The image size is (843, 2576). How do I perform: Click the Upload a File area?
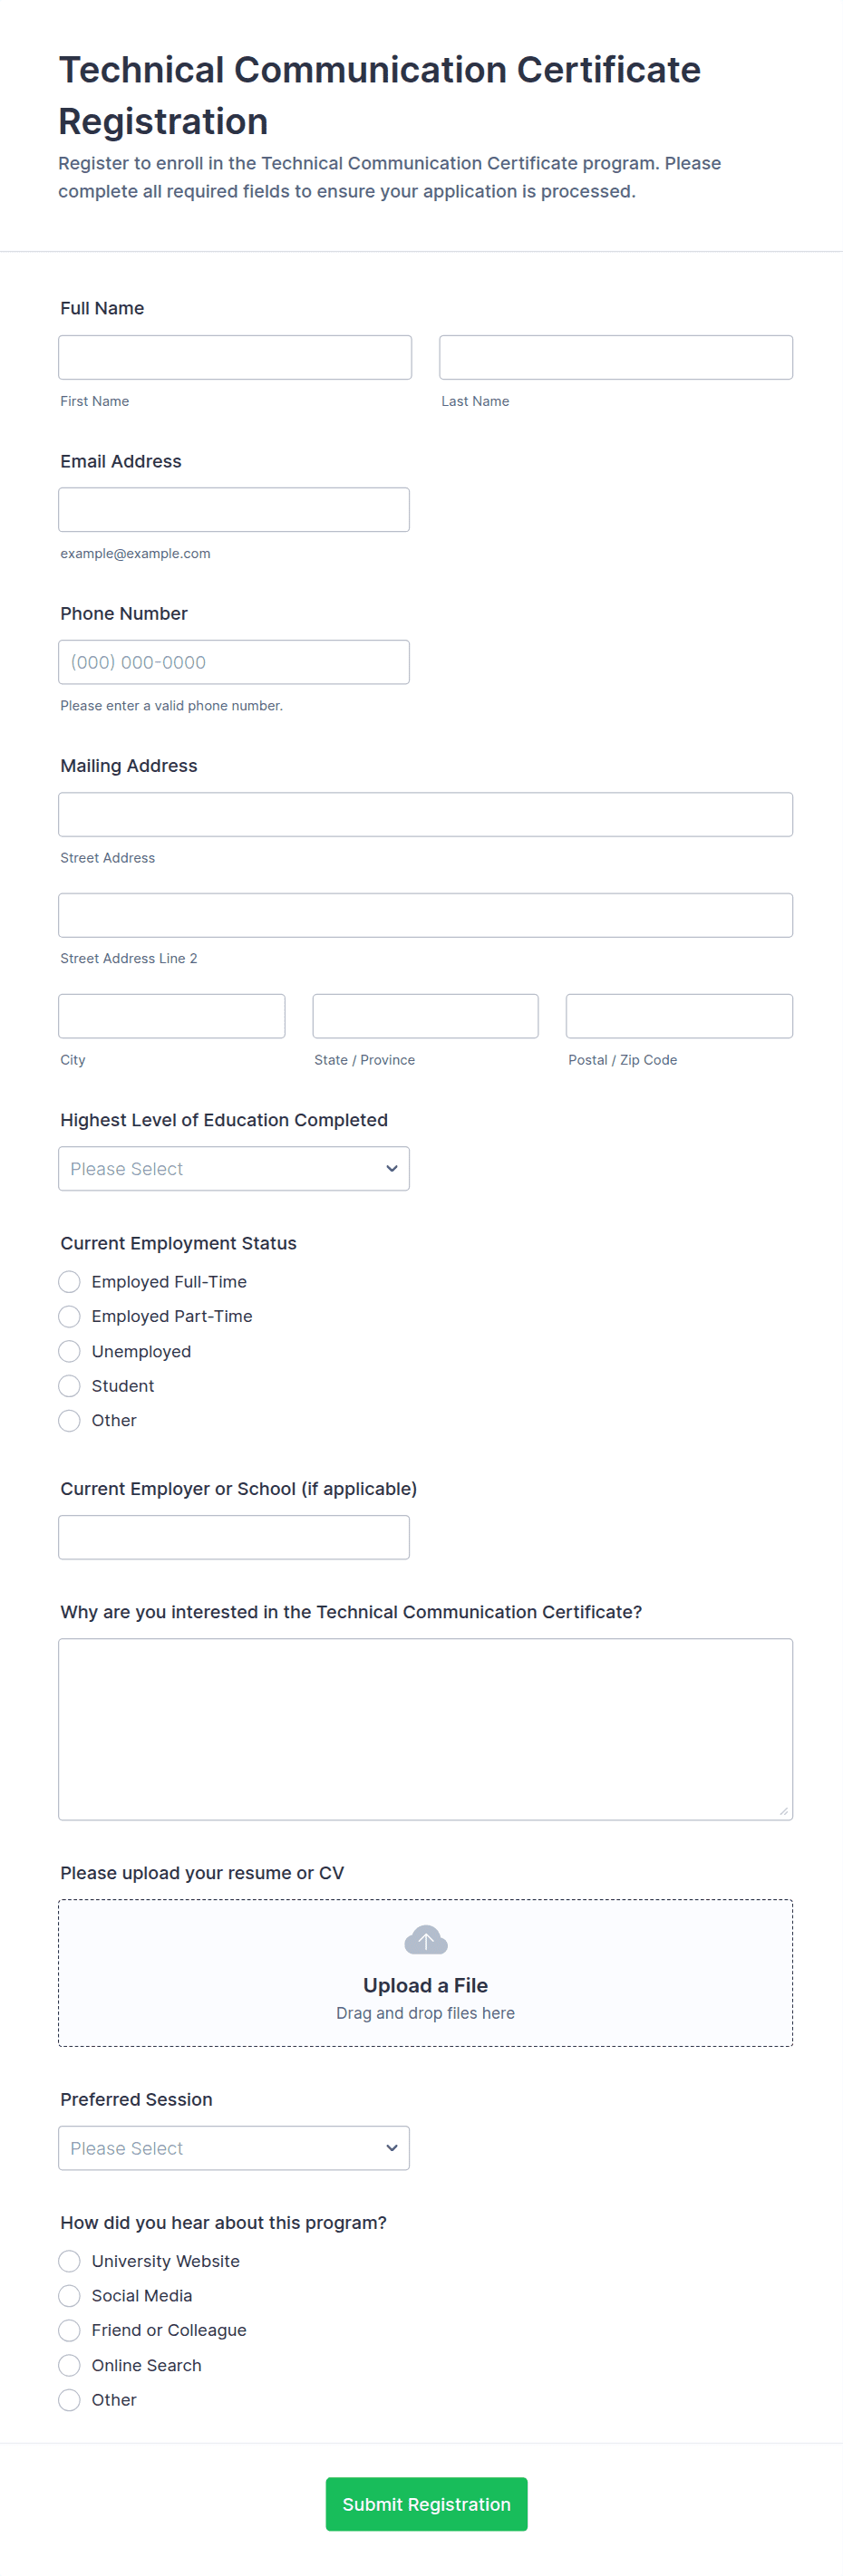pyautogui.click(x=425, y=1986)
